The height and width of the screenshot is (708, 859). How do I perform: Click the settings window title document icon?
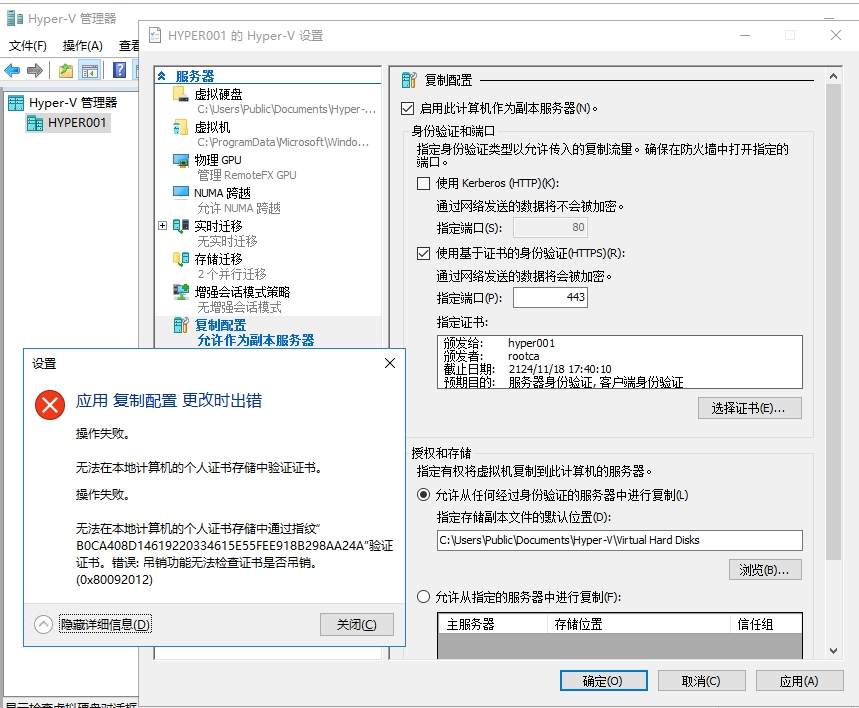155,35
